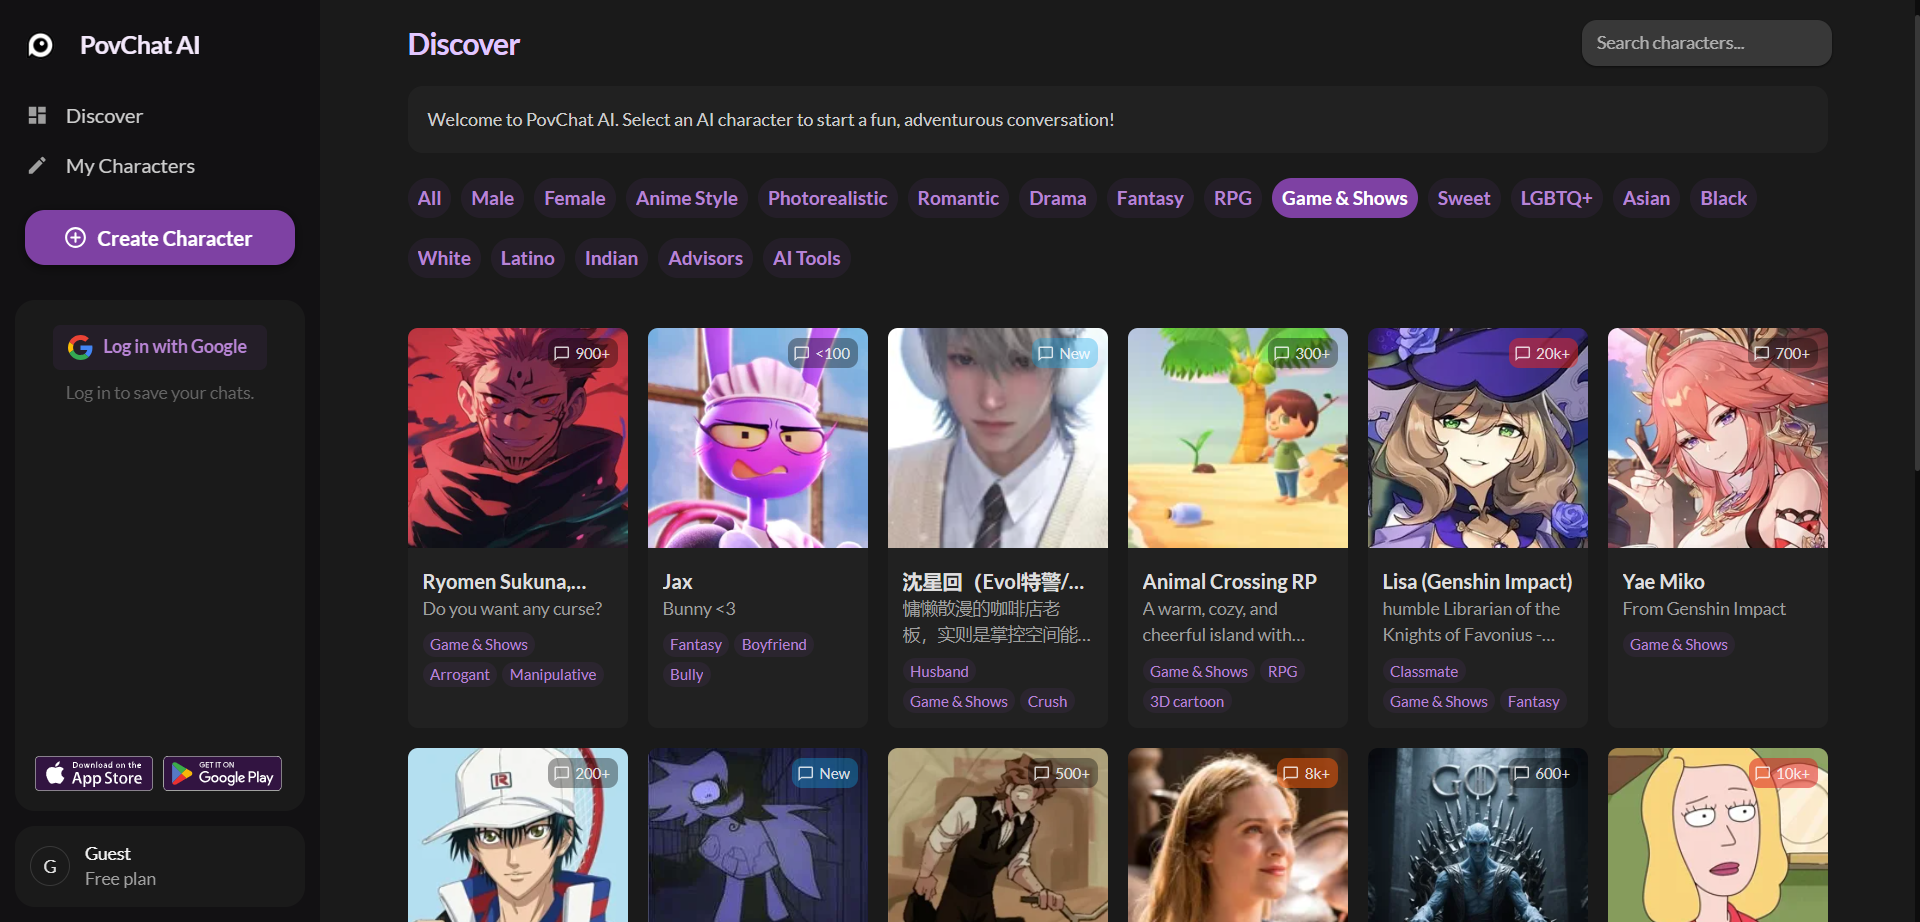Image resolution: width=1920 pixels, height=922 pixels.
Task: Choose the Romantic category
Action: click(958, 198)
